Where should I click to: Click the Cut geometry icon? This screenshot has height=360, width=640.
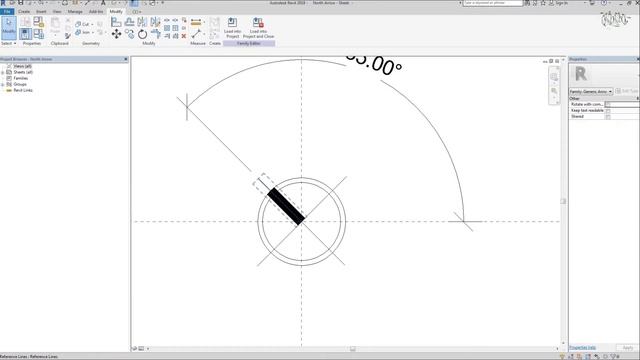(x=78, y=24)
